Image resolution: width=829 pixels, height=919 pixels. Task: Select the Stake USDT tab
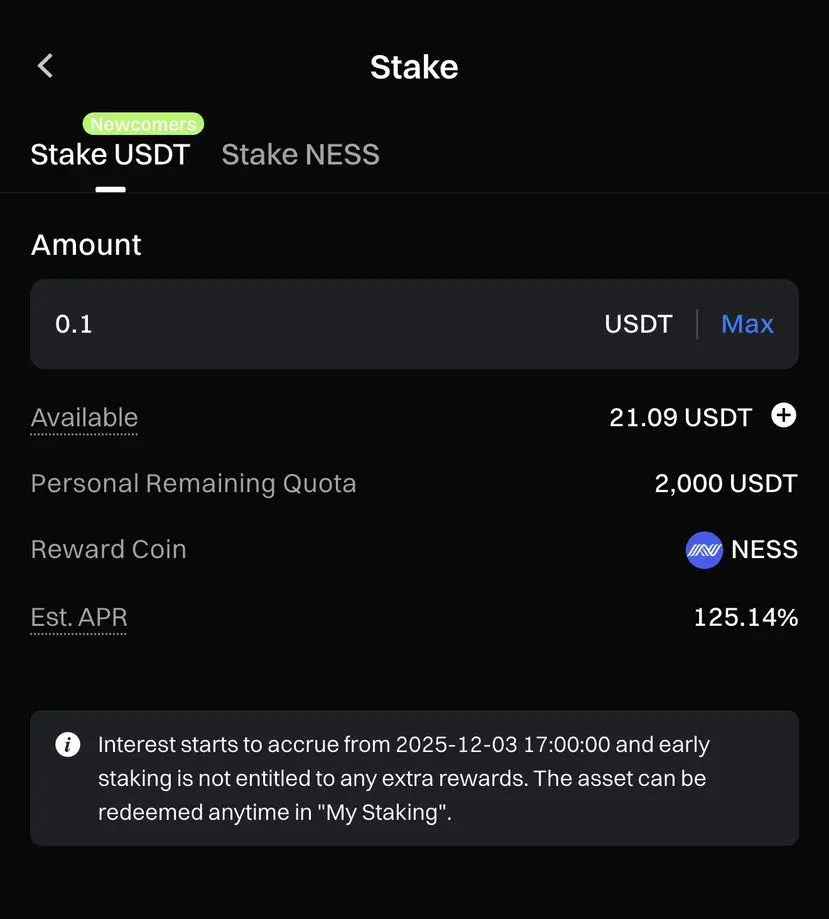(110, 155)
